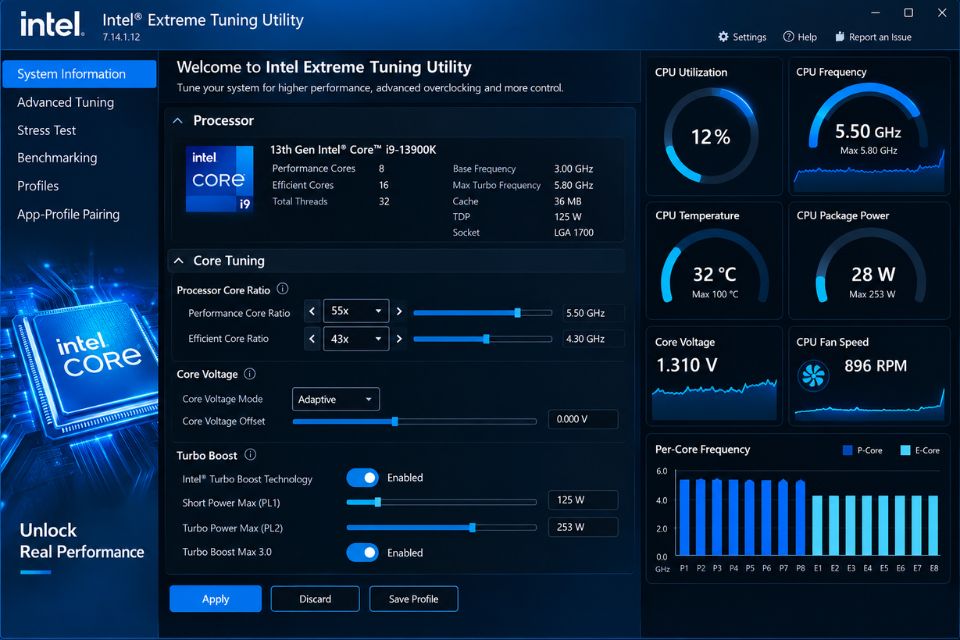Open Settings via the gear icon
Viewport: 960px width, 640px height.
(723, 37)
